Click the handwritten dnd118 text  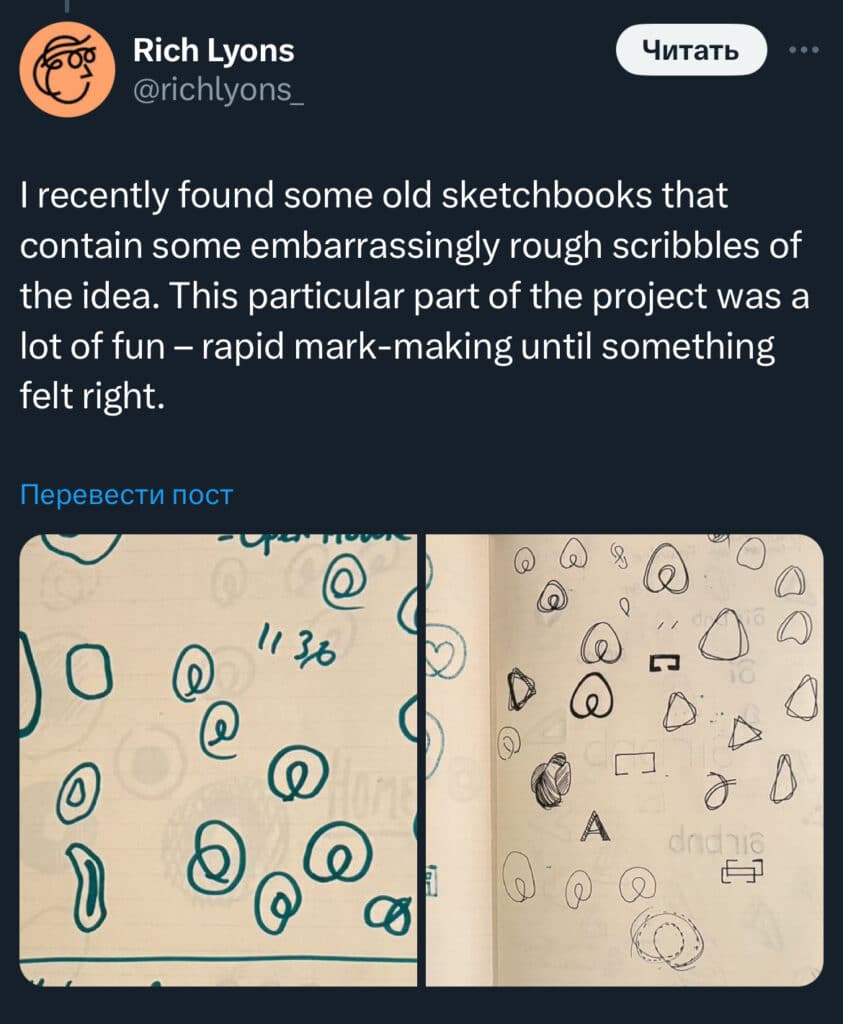tap(715, 841)
